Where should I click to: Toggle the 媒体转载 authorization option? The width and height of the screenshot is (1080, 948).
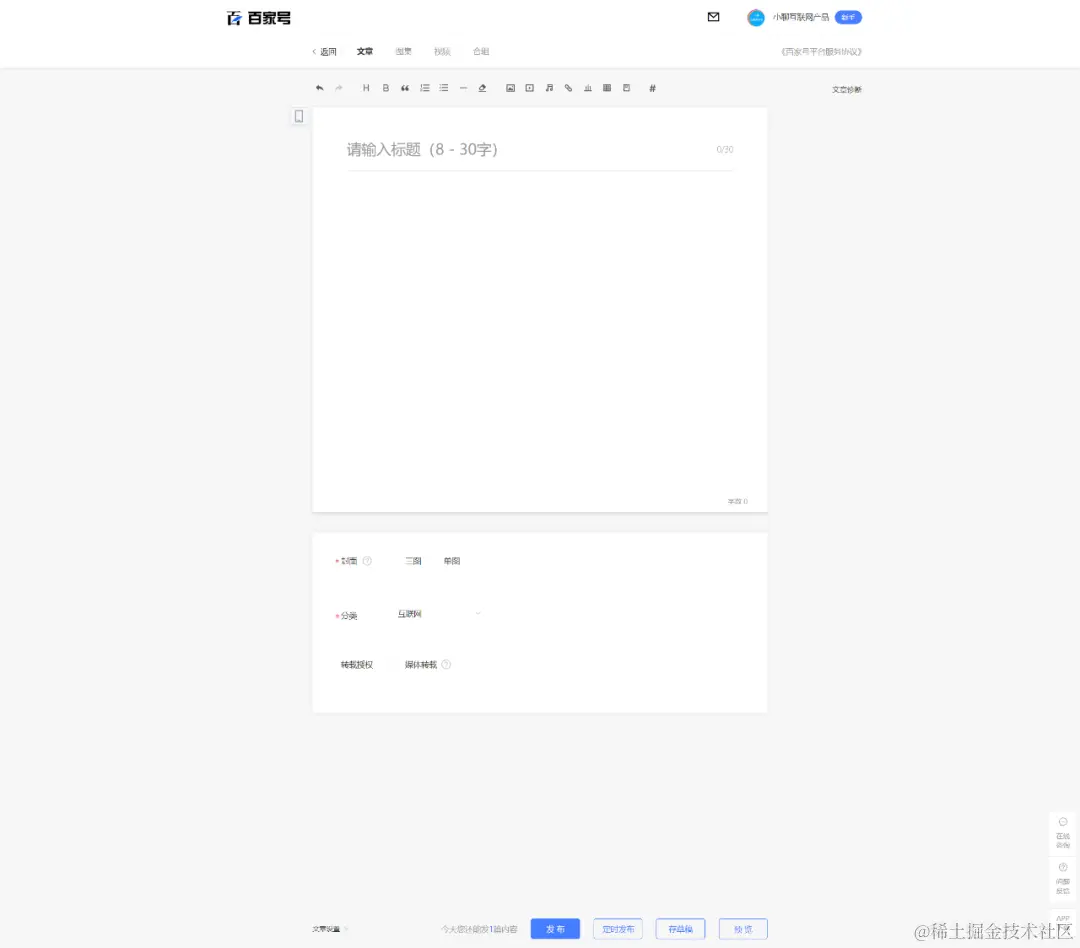point(421,665)
